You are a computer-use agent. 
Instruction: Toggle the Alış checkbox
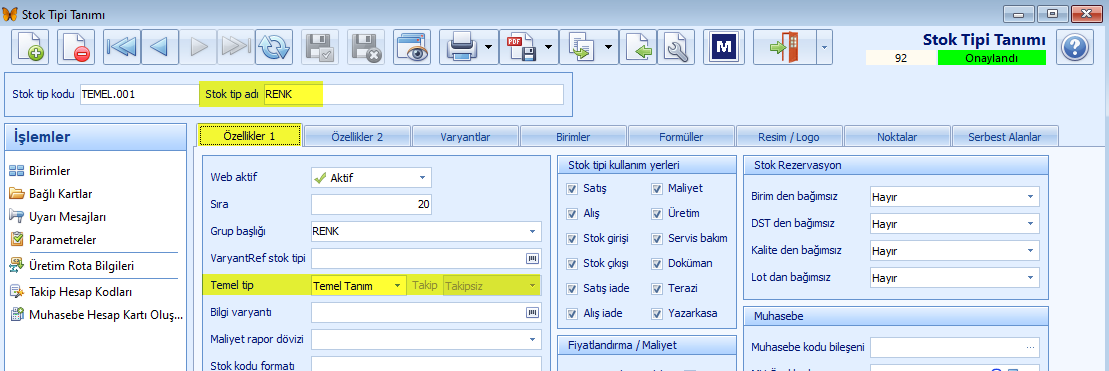click(x=571, y=213)
